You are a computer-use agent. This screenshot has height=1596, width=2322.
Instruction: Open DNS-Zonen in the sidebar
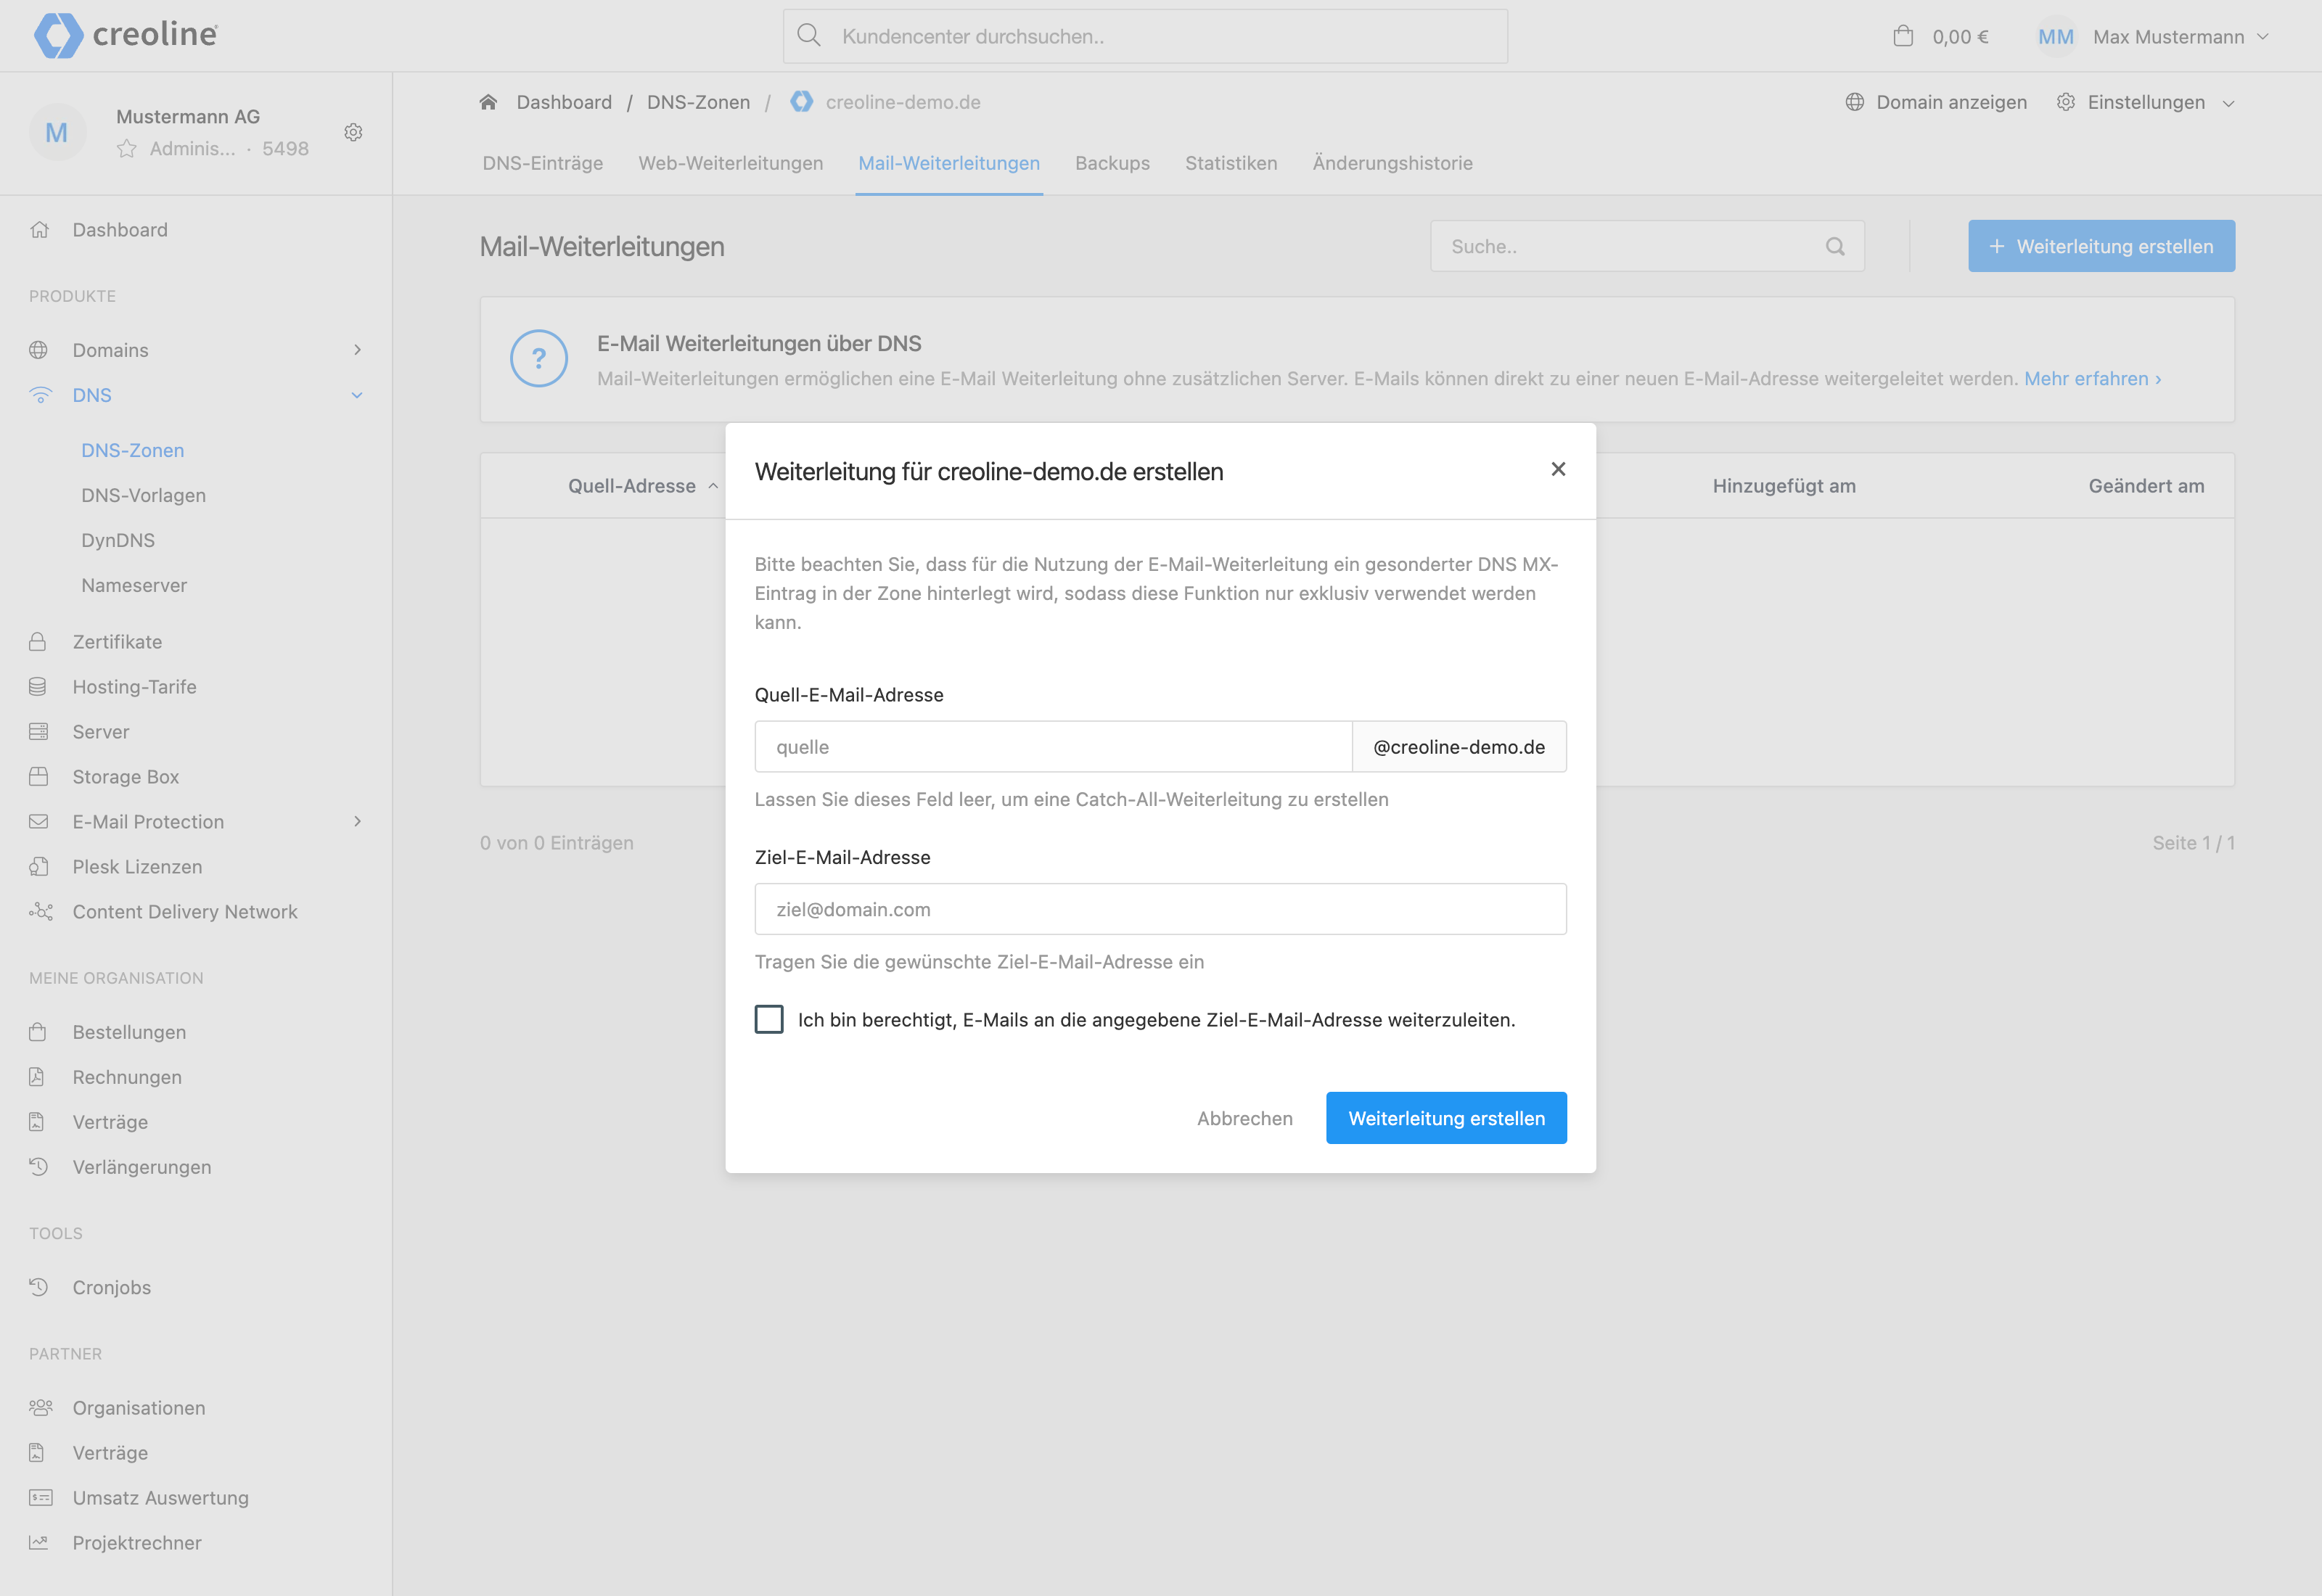coord(133,450)
